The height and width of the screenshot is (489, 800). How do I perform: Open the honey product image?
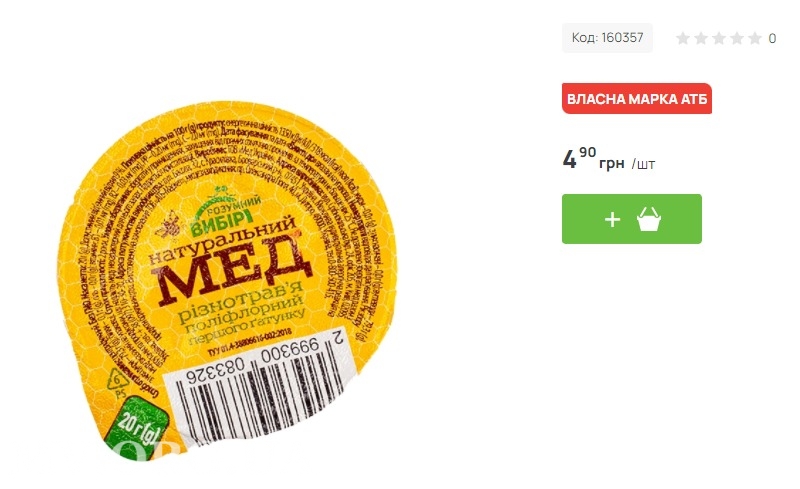tap(227, 281)
